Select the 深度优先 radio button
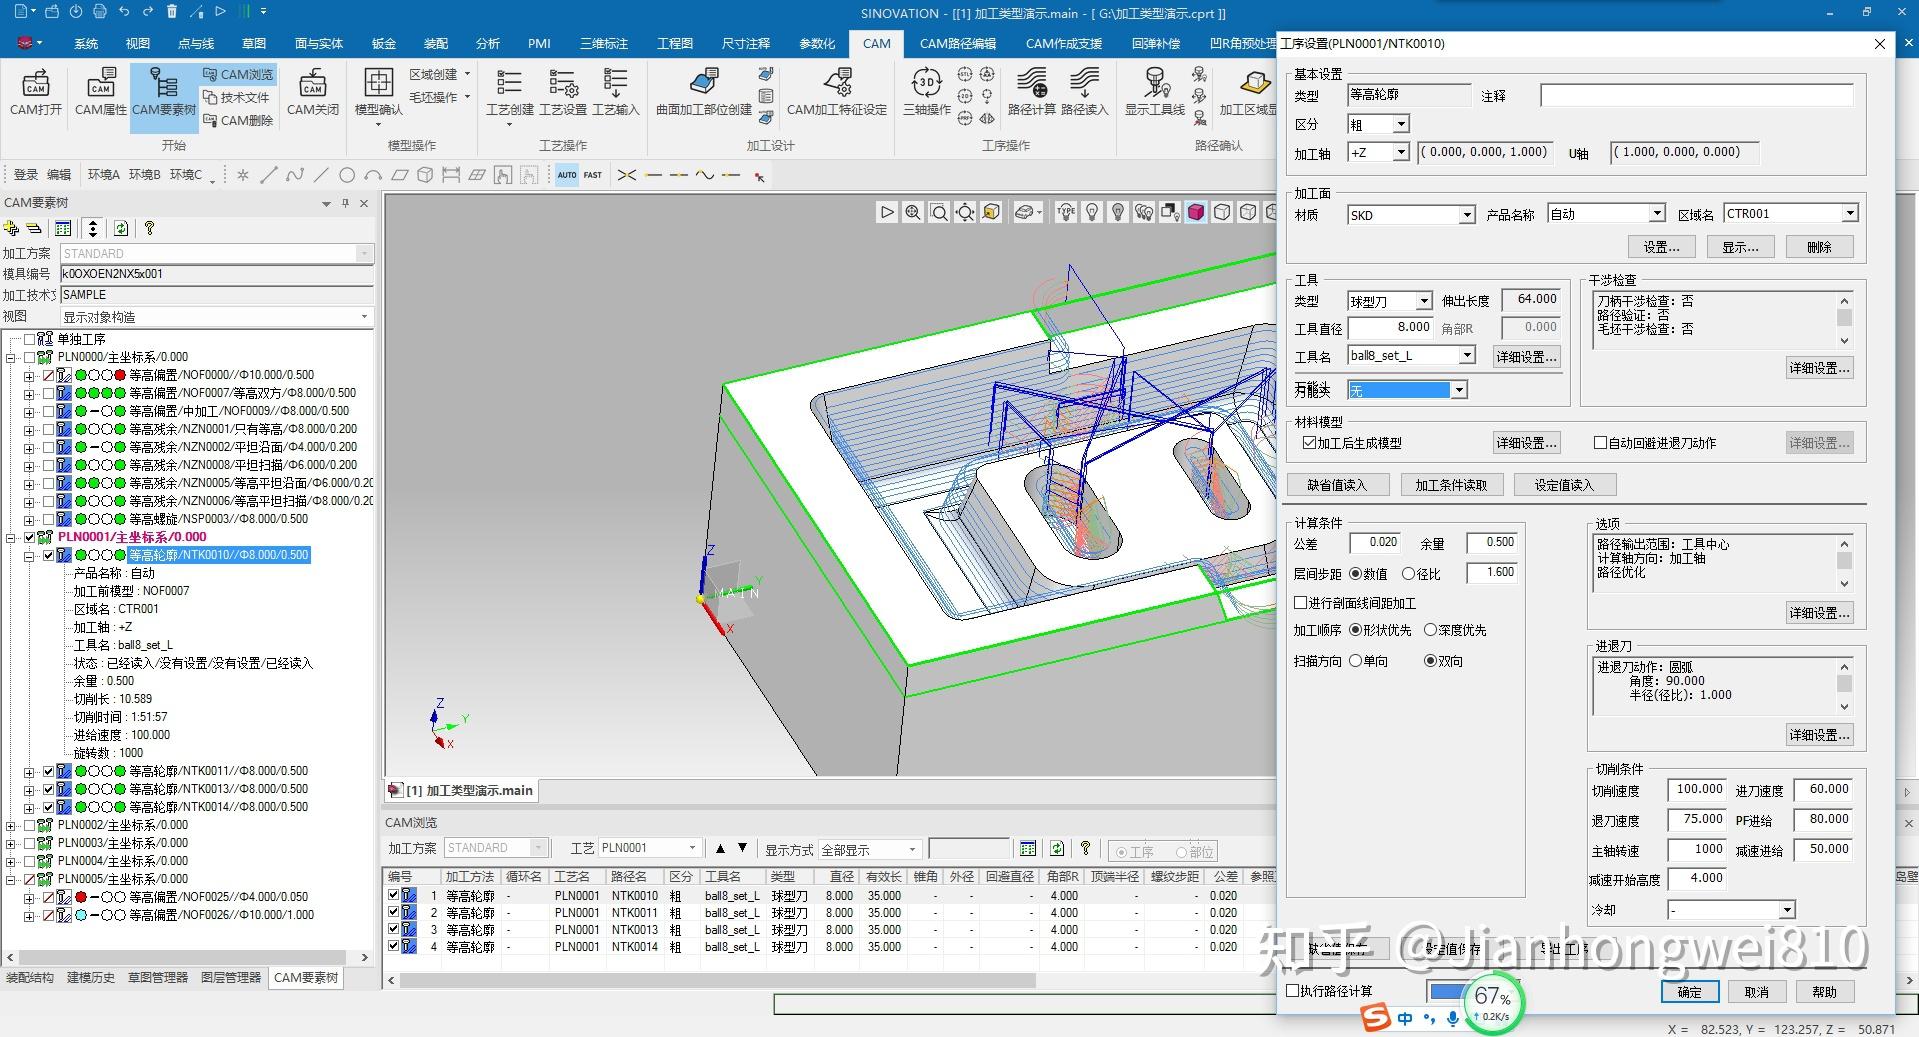 1430,630
